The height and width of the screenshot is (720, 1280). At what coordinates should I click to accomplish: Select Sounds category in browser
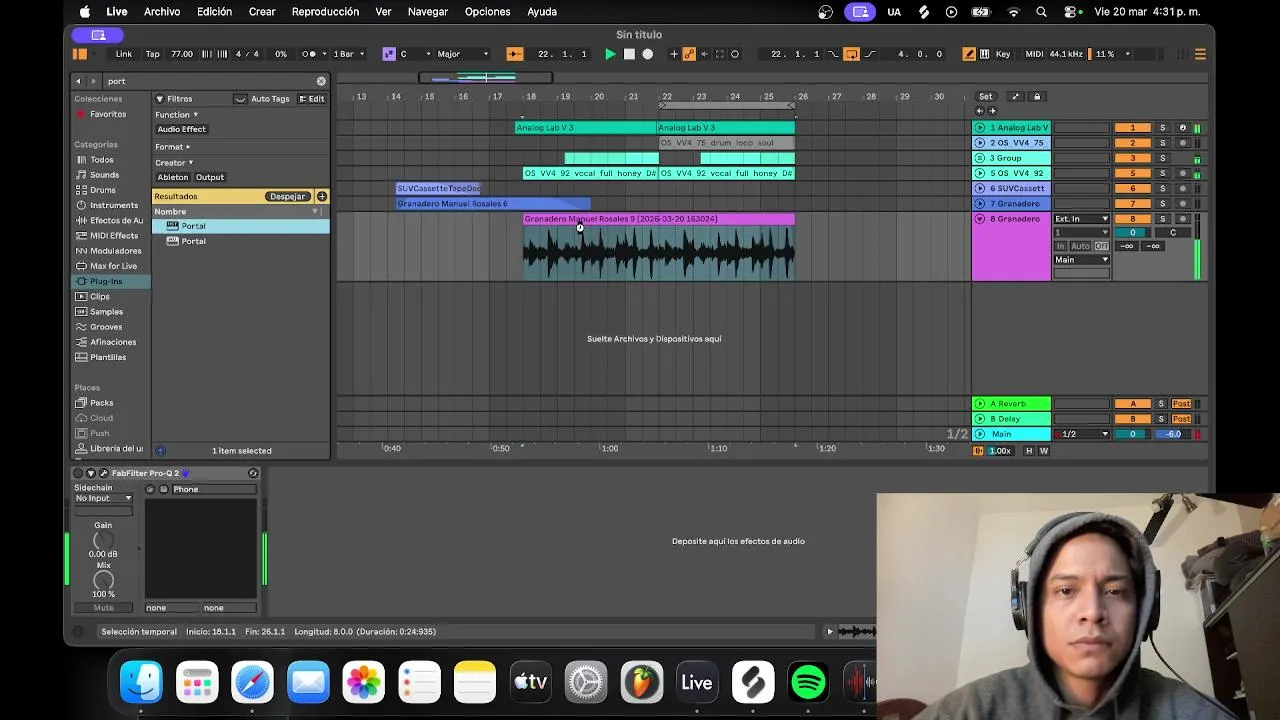[104, 175]
